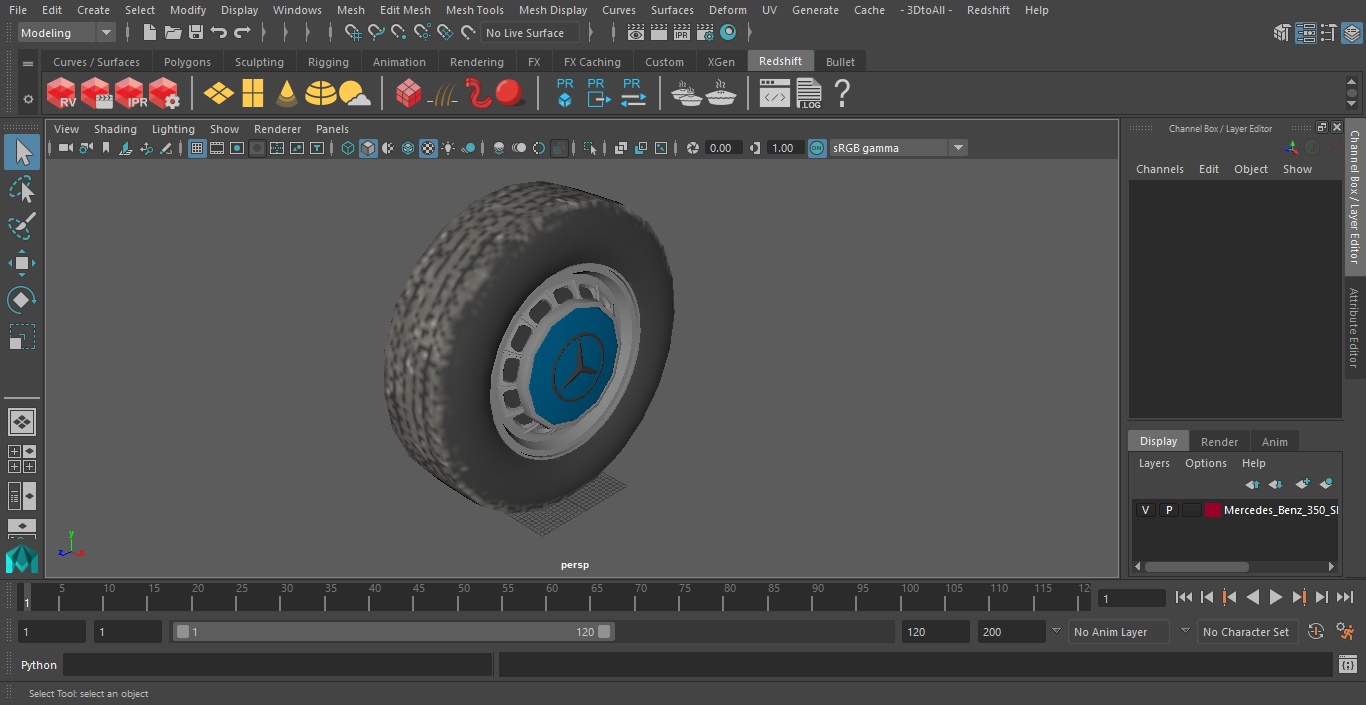Open Panels menu in viewport

coord(332,129)
